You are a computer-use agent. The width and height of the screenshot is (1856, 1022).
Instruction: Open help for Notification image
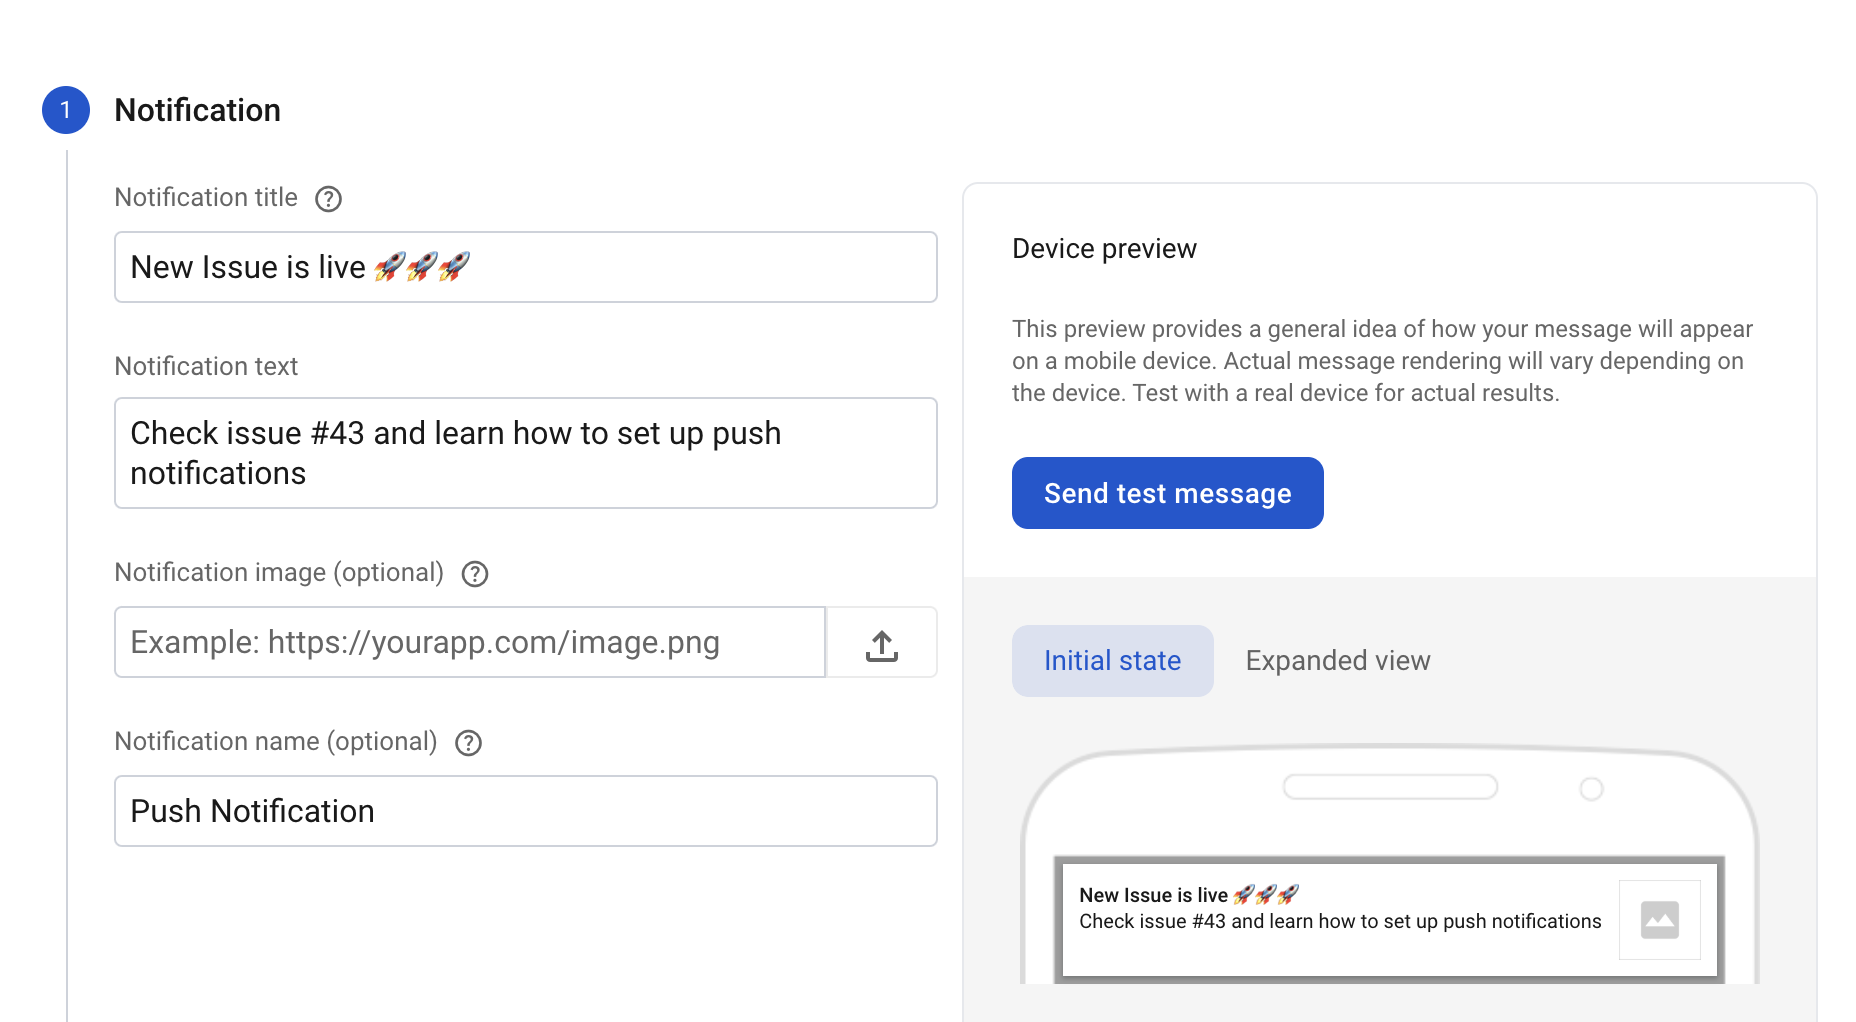pos(475,574)
